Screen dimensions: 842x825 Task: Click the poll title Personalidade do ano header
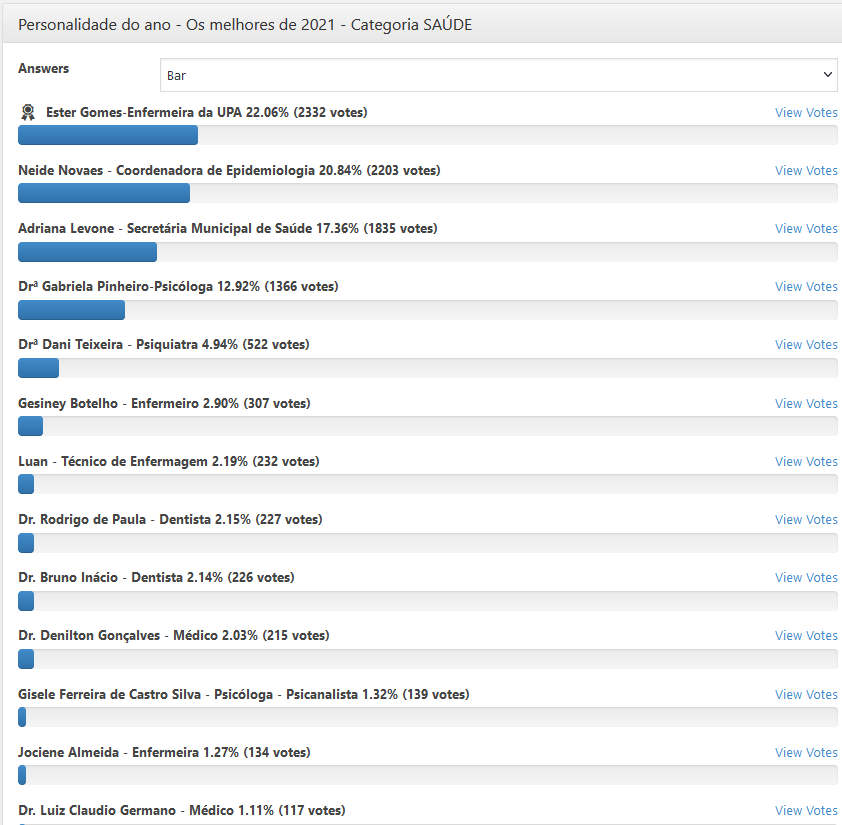click(x=245, y=25)
